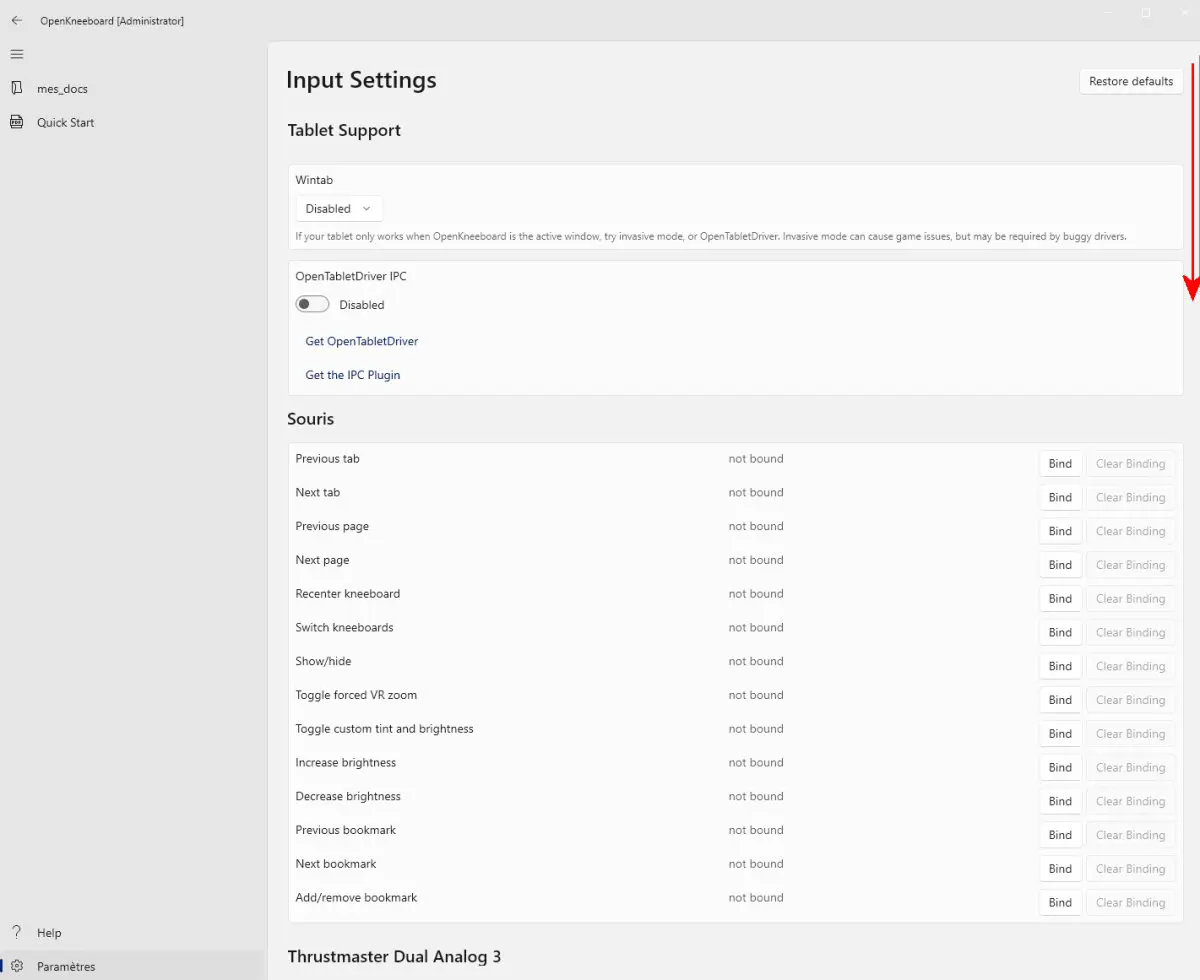Click the Help question mark icon
This screenshot has width=1200, height=980.
click(16, 932)
